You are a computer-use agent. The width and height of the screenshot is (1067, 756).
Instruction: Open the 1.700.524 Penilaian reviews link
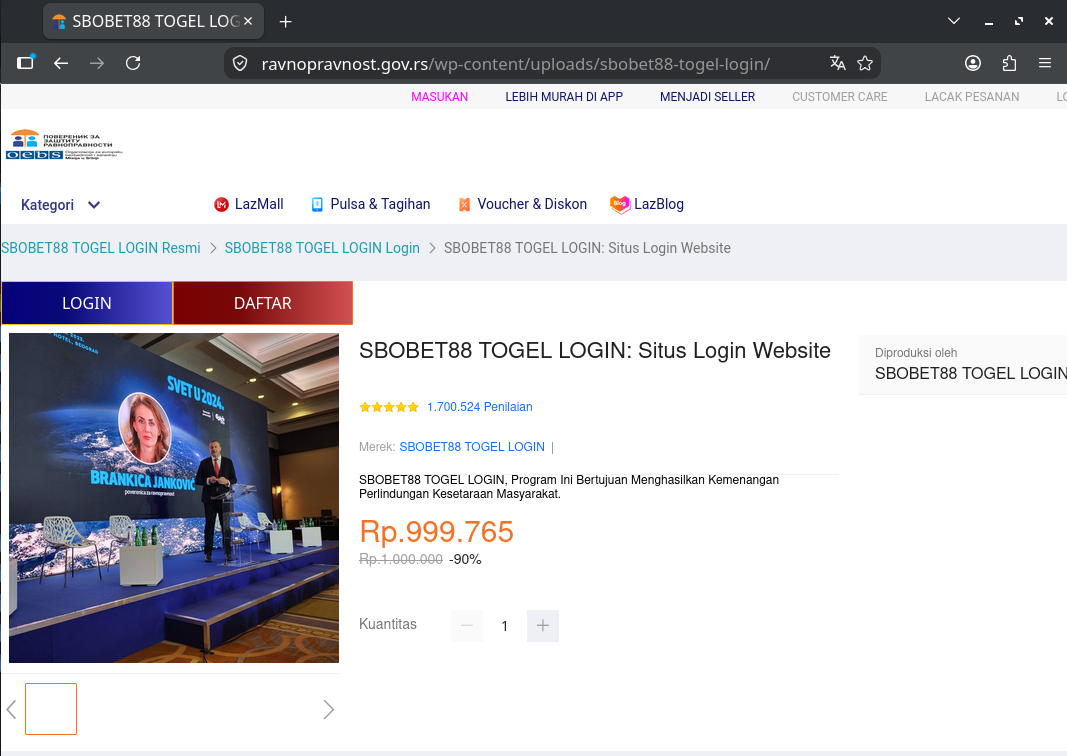(480, 407)
